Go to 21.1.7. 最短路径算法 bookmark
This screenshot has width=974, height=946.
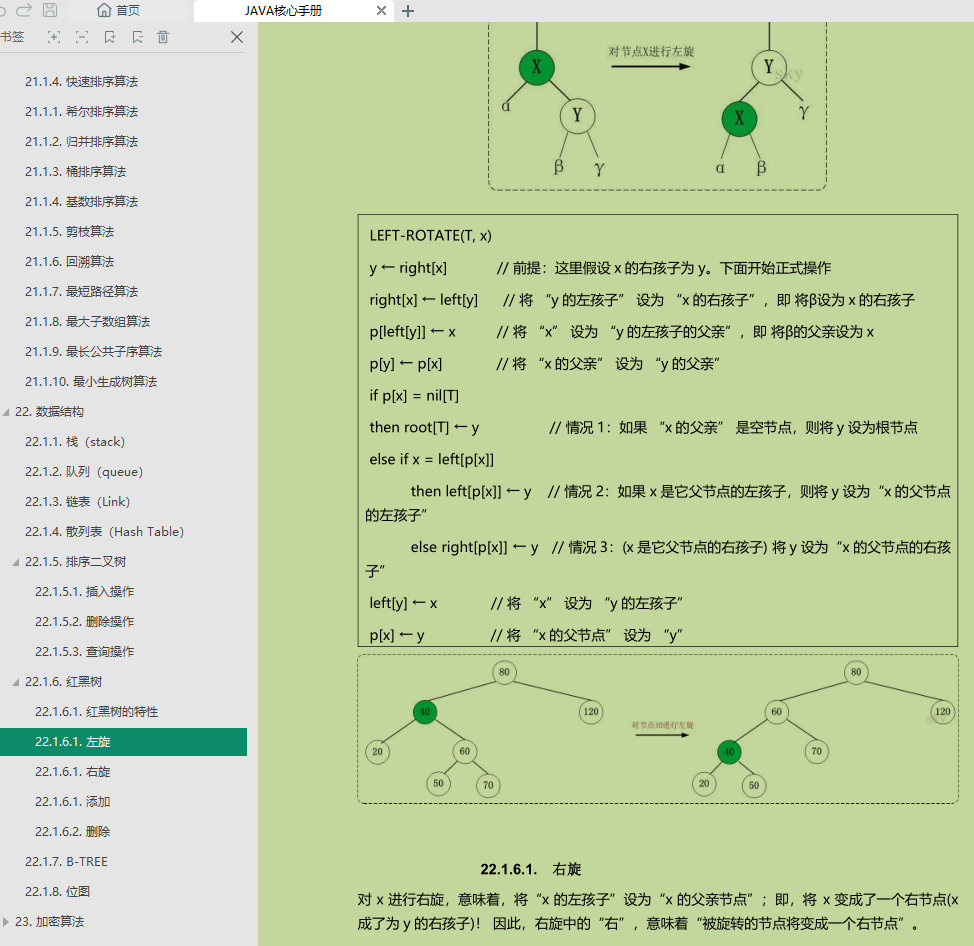point(81,291)
